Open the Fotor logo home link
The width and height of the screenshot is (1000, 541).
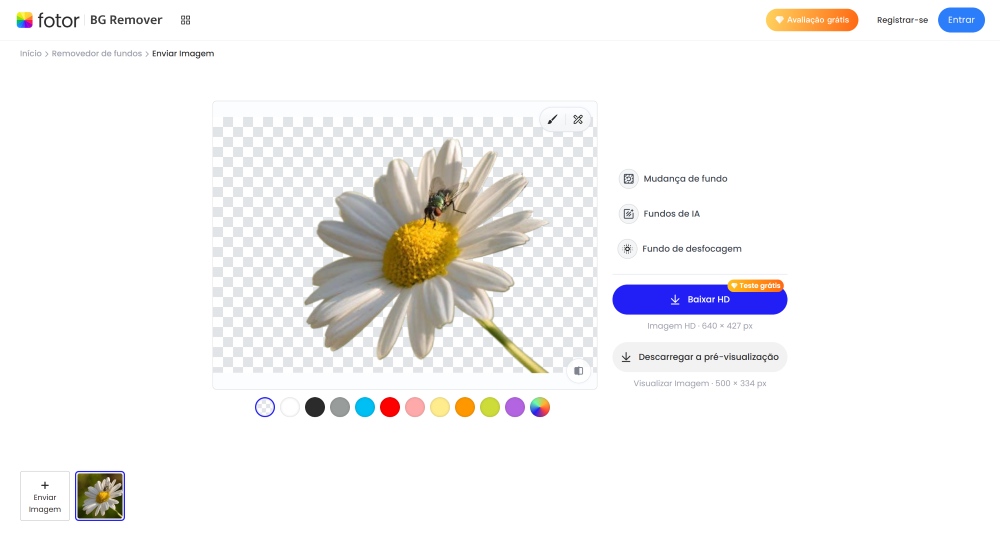coord(48,20)
